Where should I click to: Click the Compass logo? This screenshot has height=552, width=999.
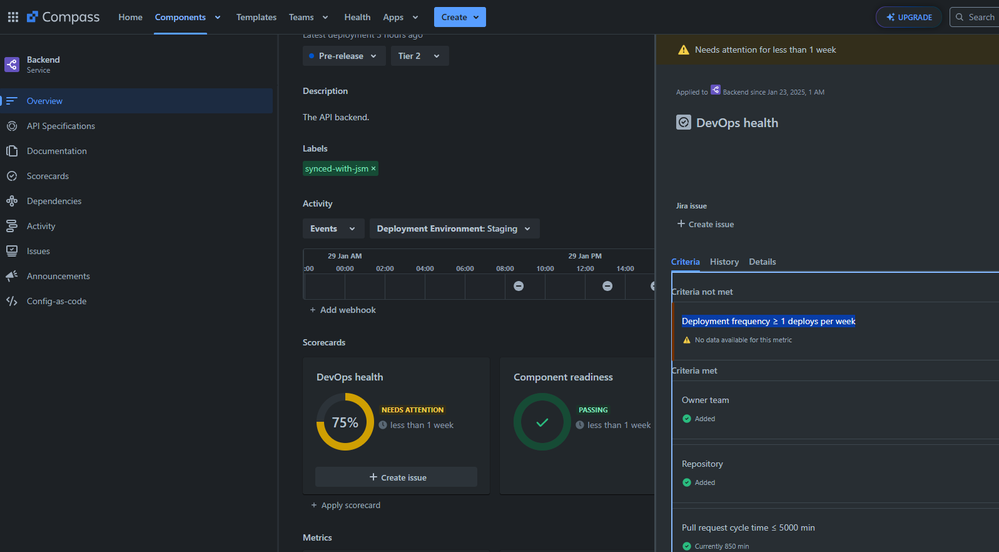pos(63,17)
